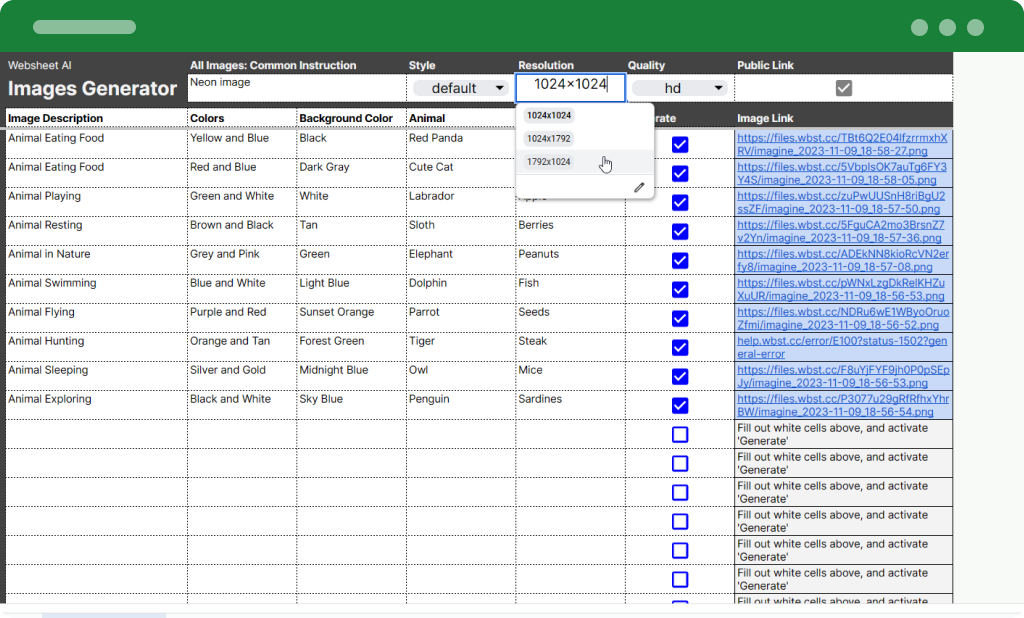The height and width of the screenshot is (618, 1024).
Task: Click the 'Grey and Pink' colors cell
Action: (x=242, y=260)
